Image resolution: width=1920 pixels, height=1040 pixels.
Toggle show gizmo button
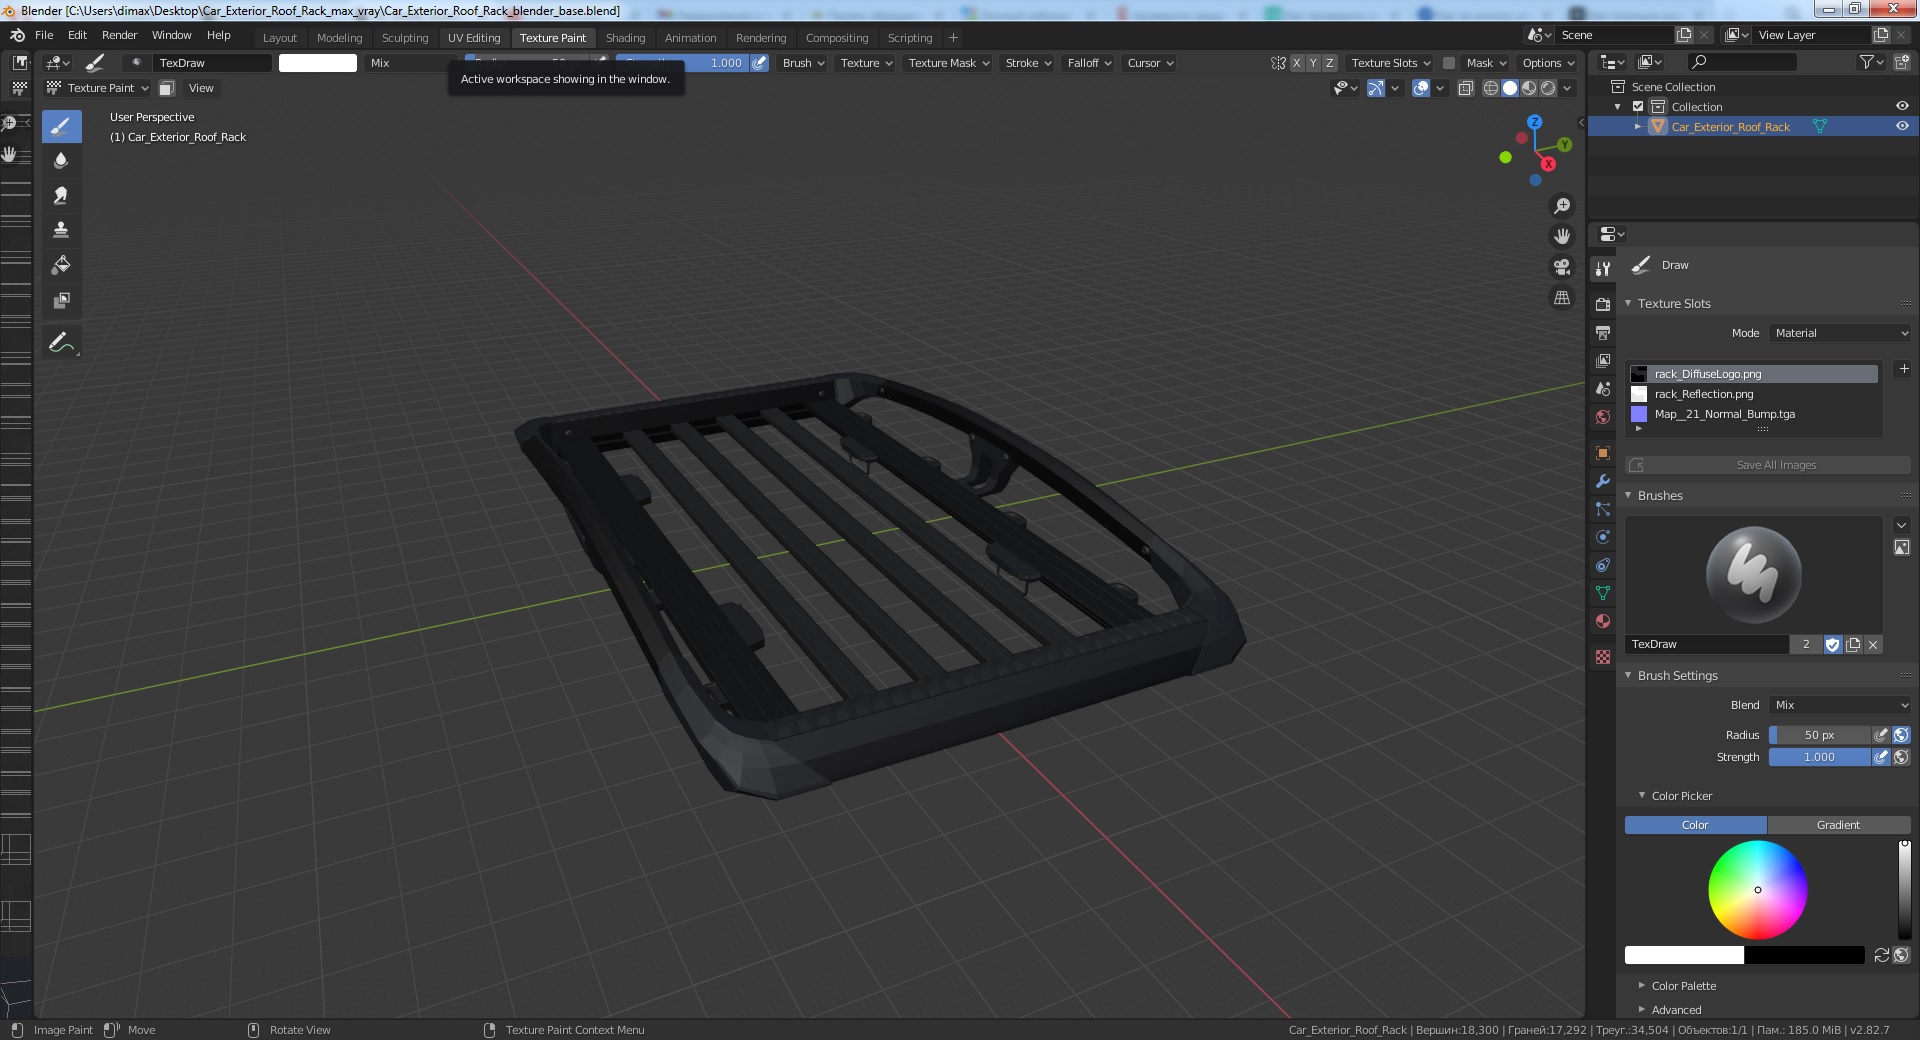click(x=1376, y=88)
